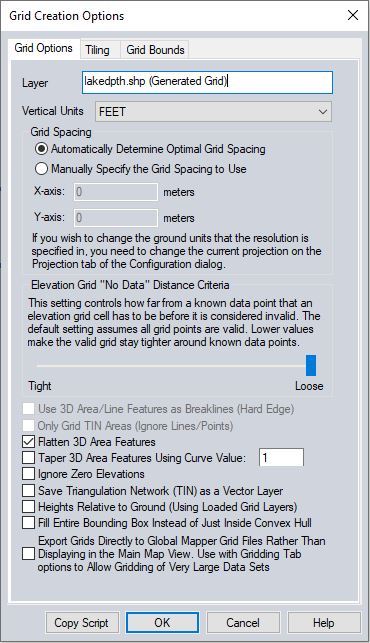Click the taper curve value field
The width and height of the screenshot is (370, 643).
(x=281, y=457)
